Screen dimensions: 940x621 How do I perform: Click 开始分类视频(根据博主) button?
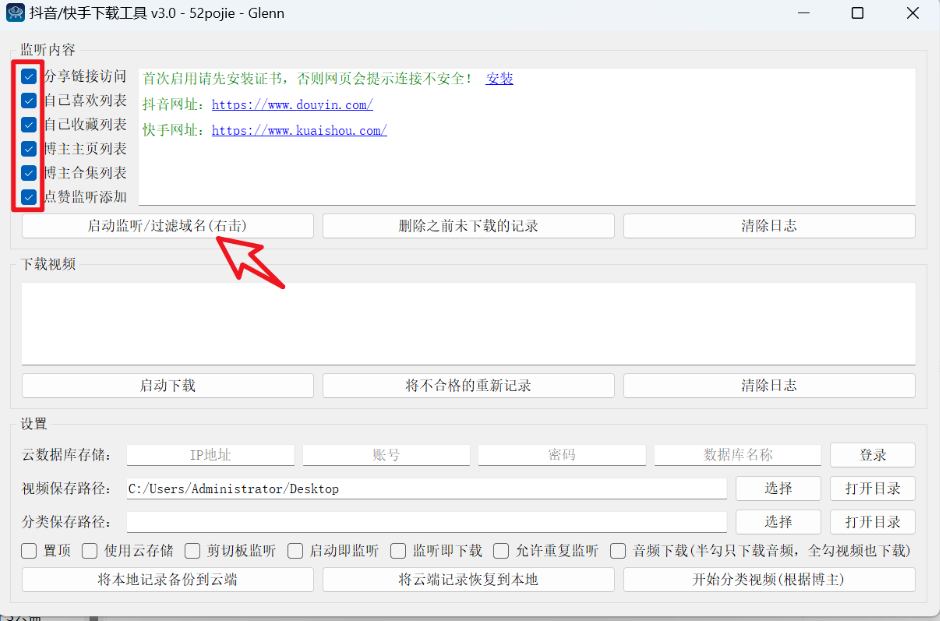click(x=769, y=580)
